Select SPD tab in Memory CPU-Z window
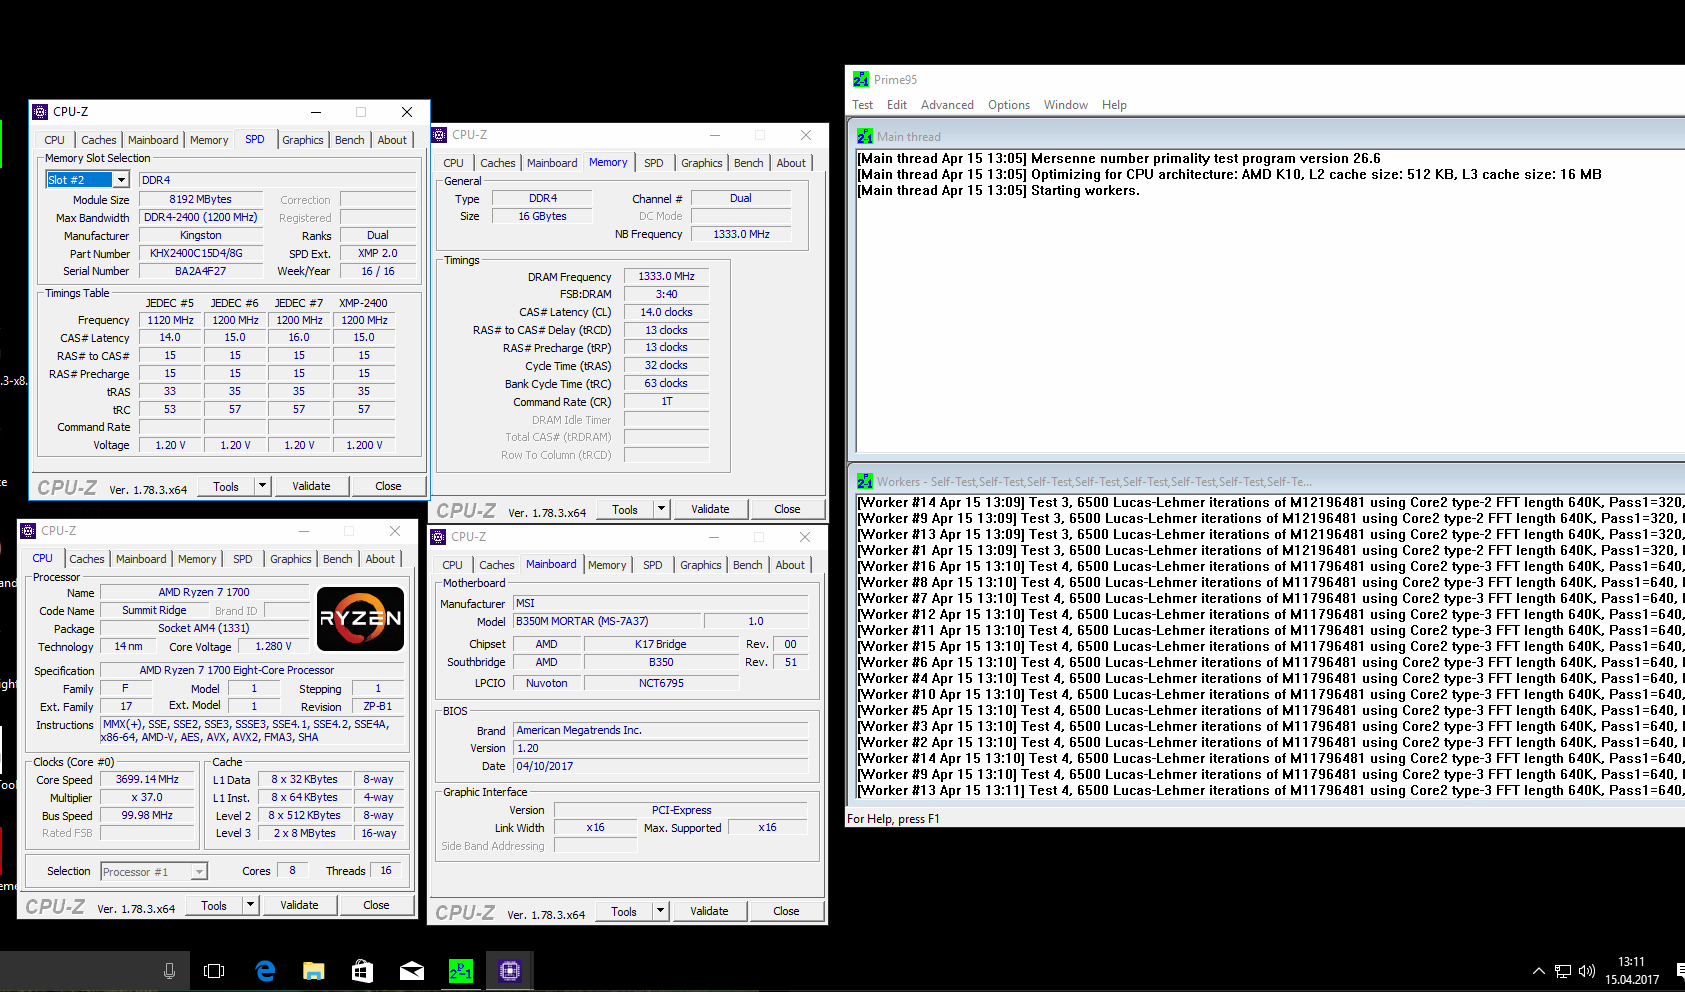Viewport: 1685px width, 992px height. point(654,163)
